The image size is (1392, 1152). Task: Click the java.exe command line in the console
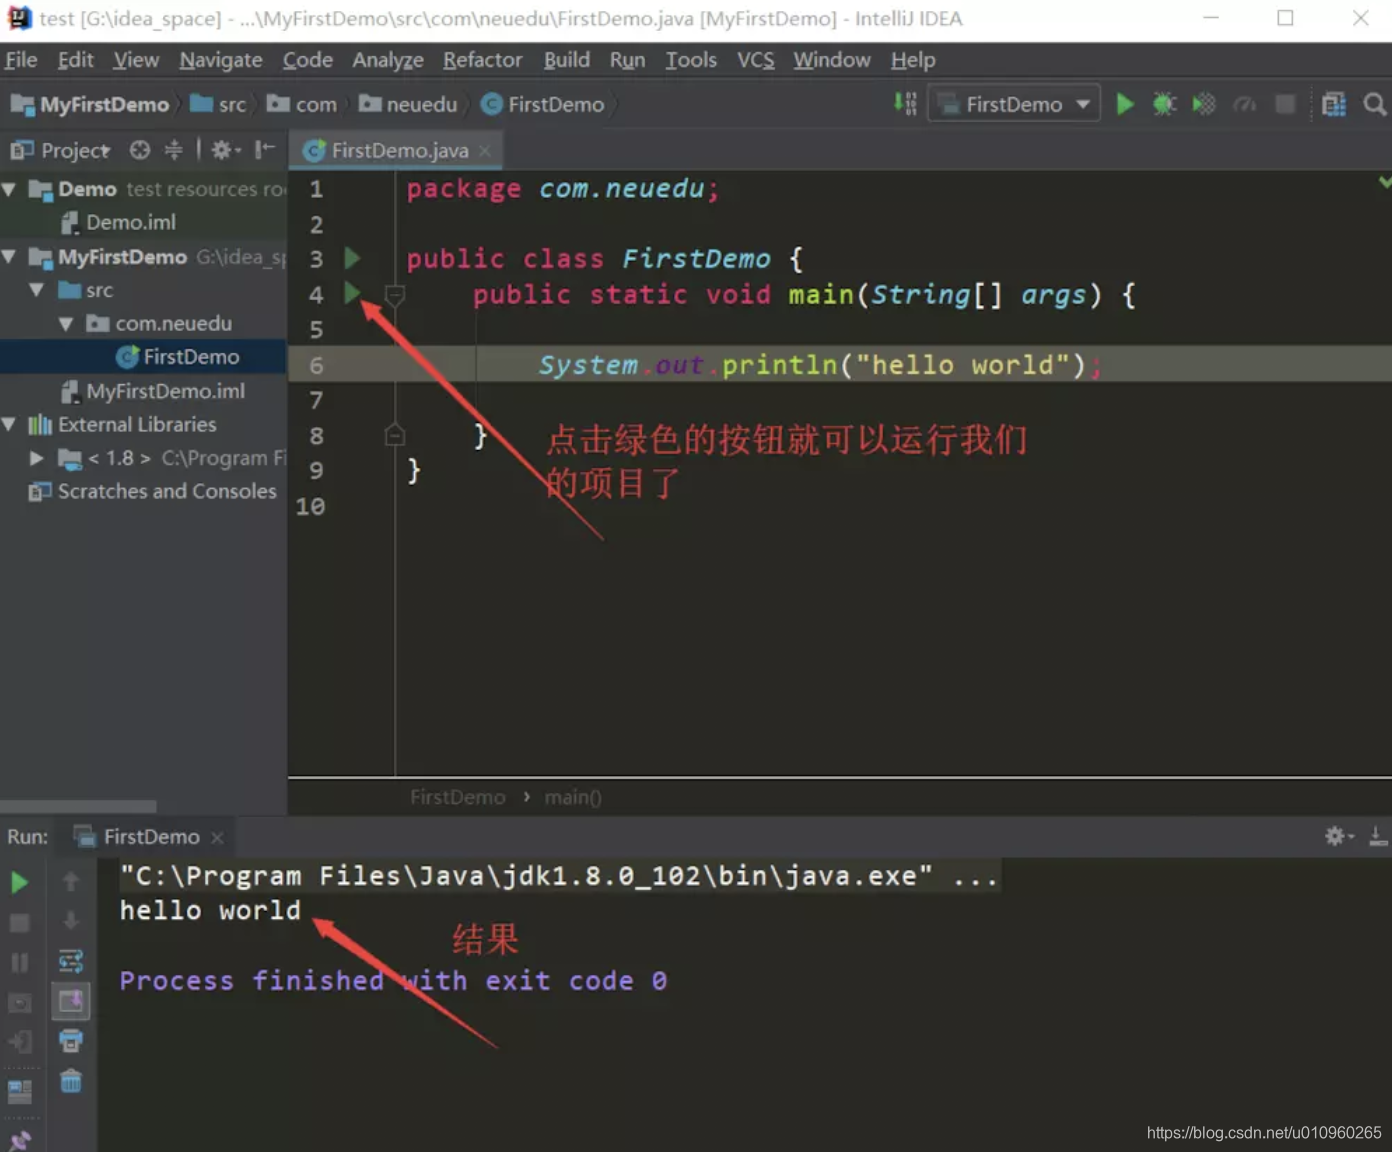(558, 876)
